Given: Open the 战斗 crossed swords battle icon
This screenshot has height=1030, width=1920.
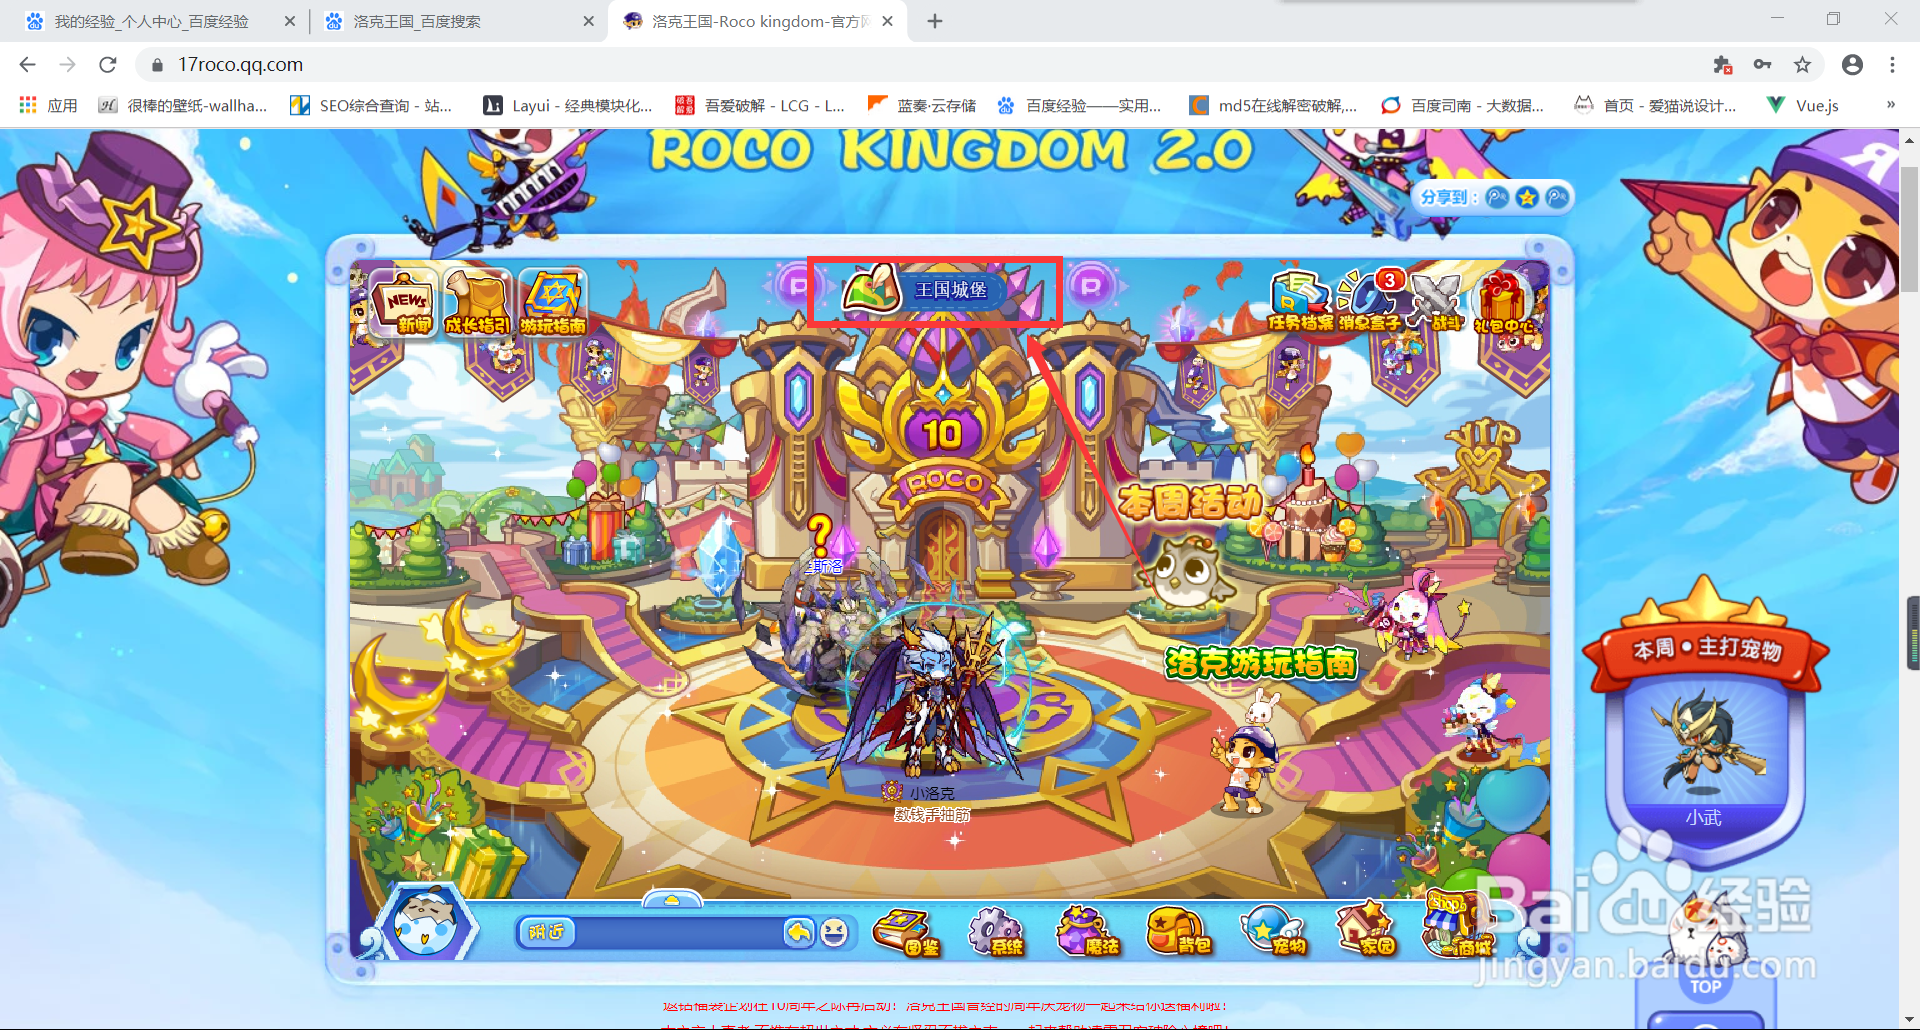Looking at the screenshot, I should (1439, 301).
